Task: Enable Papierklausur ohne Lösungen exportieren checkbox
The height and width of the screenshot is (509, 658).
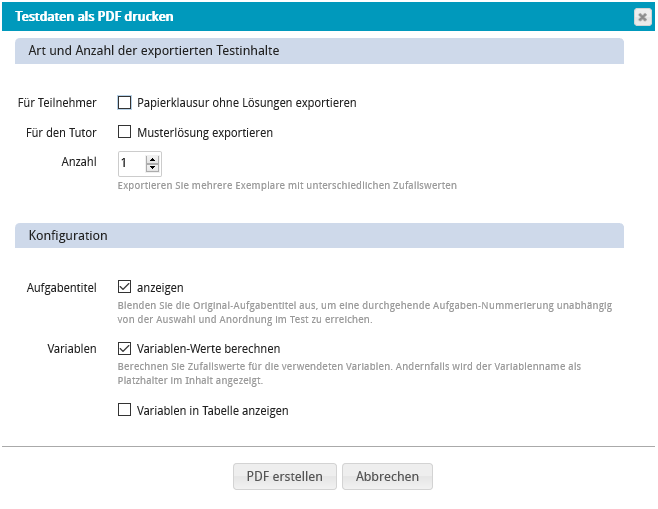Action: tap(125, 102)
